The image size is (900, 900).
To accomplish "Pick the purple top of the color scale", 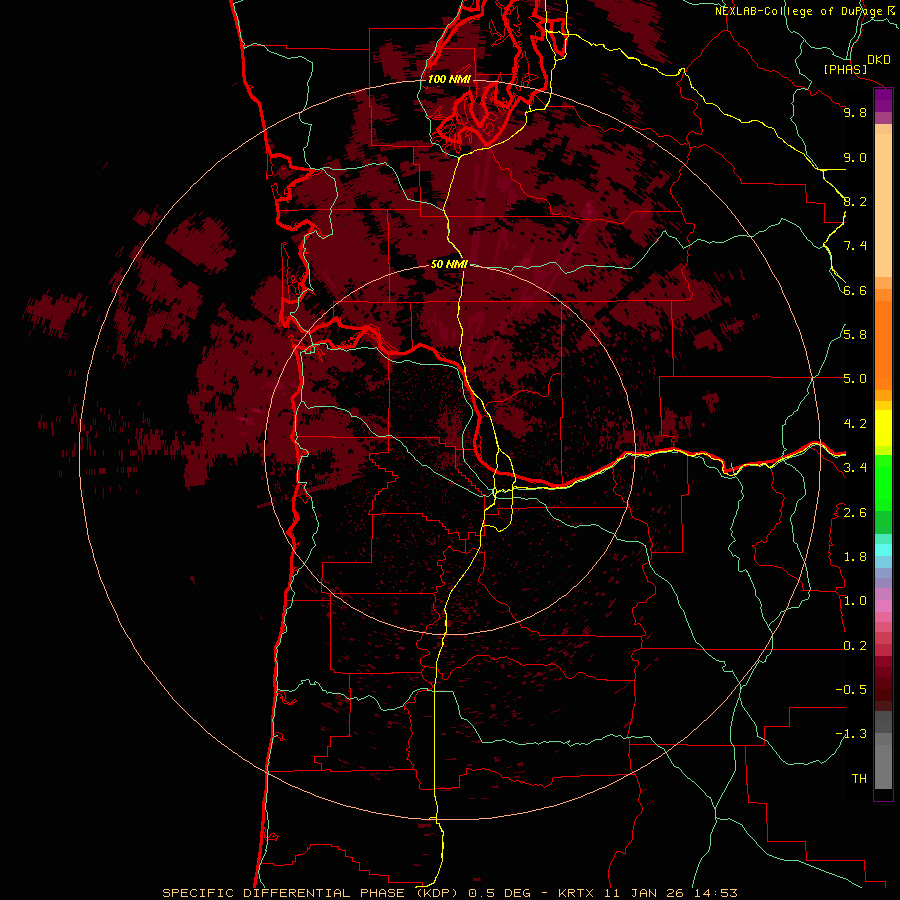I will [x=883, y=100].
